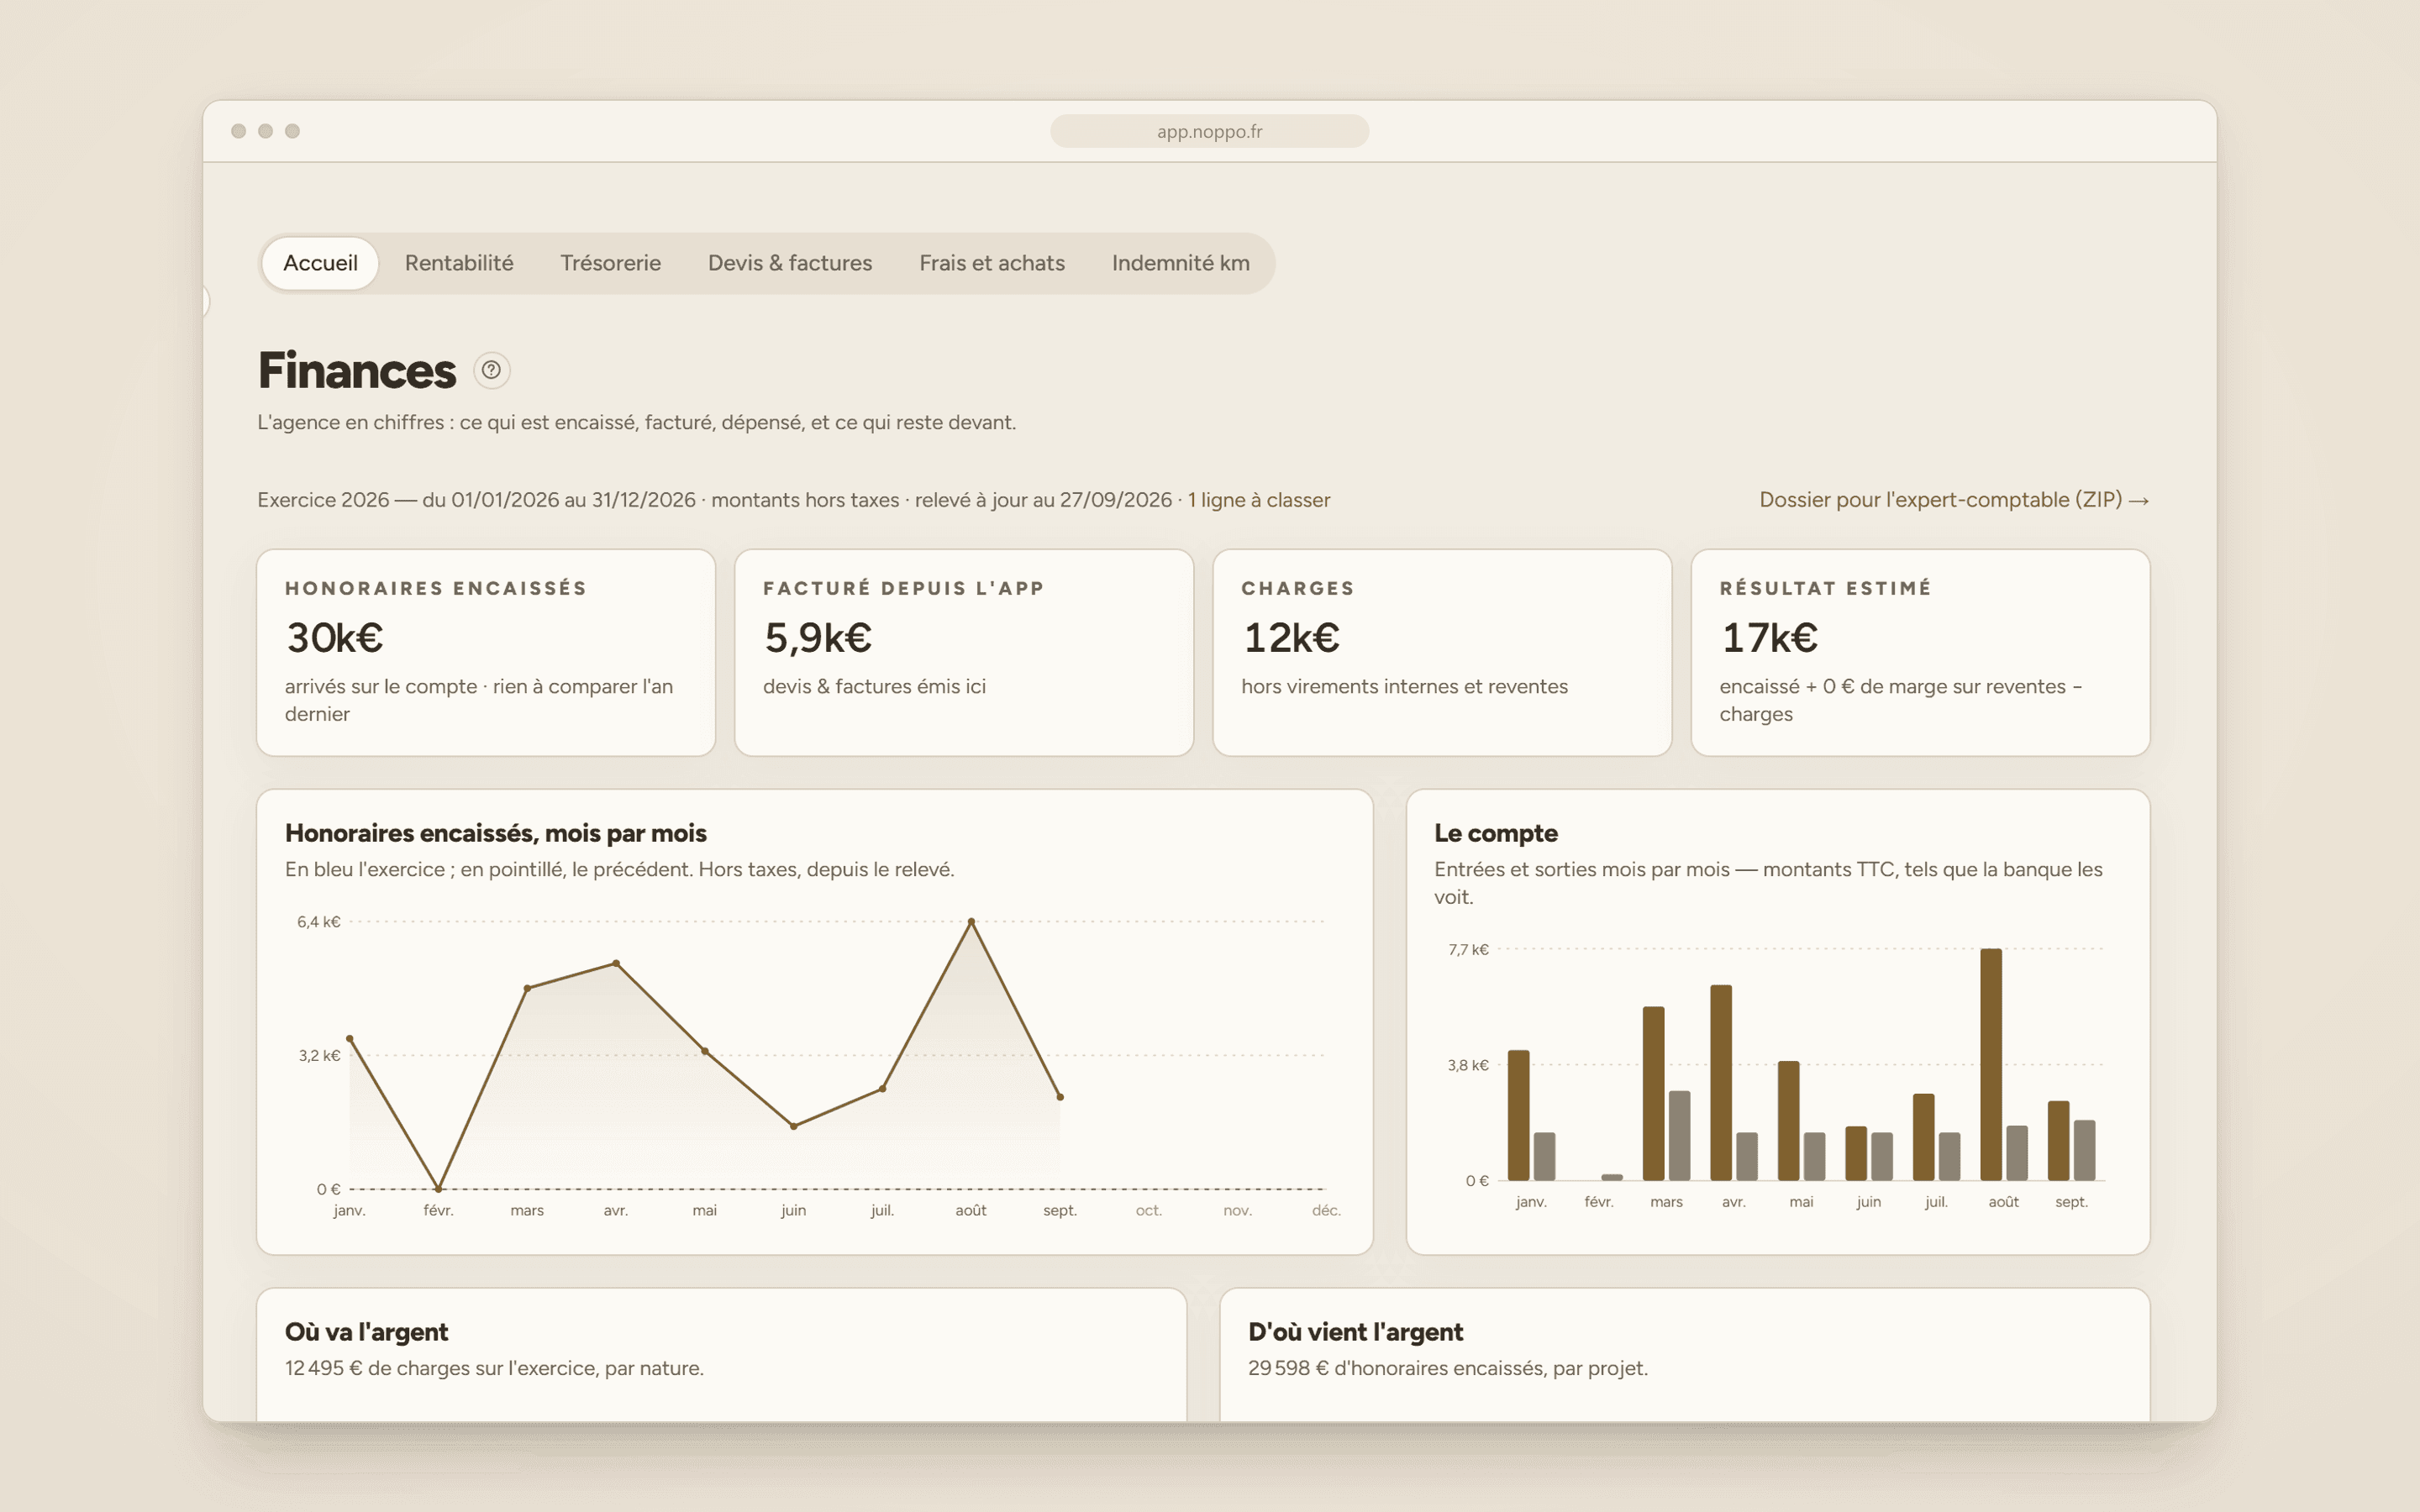Open the '1 ligne à classer' link

[1259, 500]
